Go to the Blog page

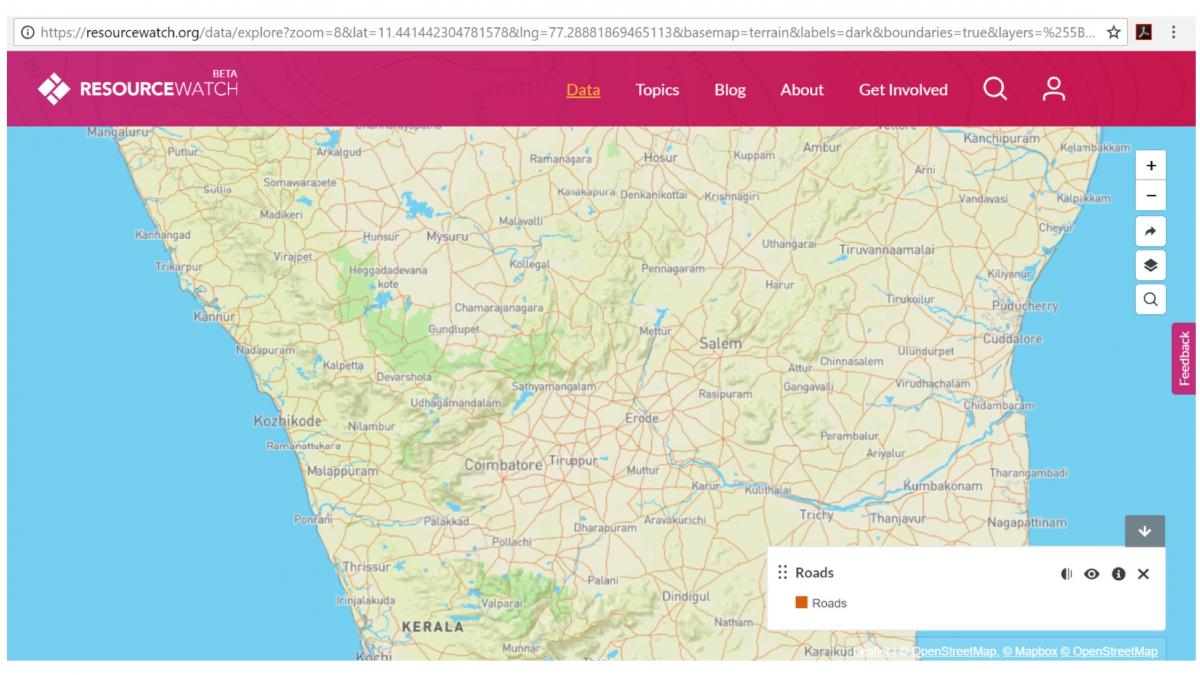tap(730, 90)
